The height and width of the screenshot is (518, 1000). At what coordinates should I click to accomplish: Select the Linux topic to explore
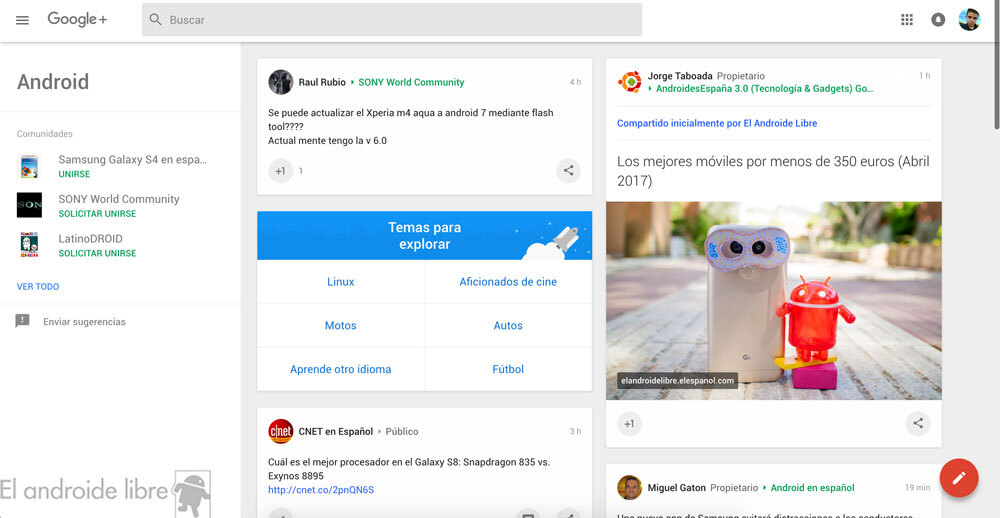(340, 282)
